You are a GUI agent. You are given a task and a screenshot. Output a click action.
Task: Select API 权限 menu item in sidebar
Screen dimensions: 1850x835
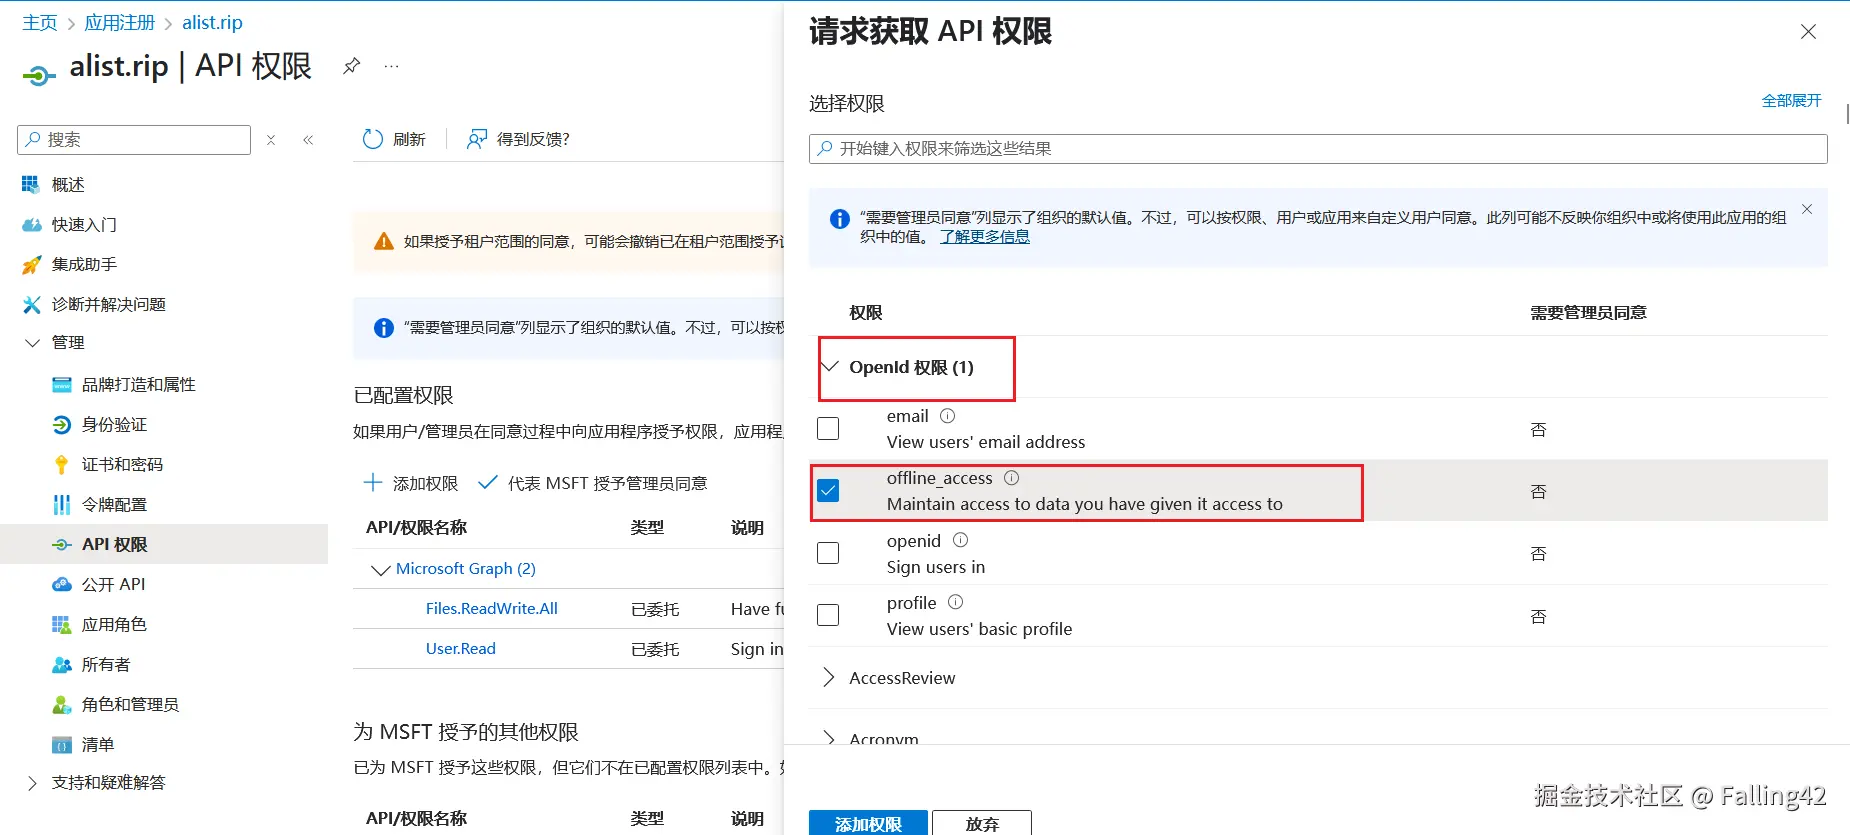coord(164,544)
